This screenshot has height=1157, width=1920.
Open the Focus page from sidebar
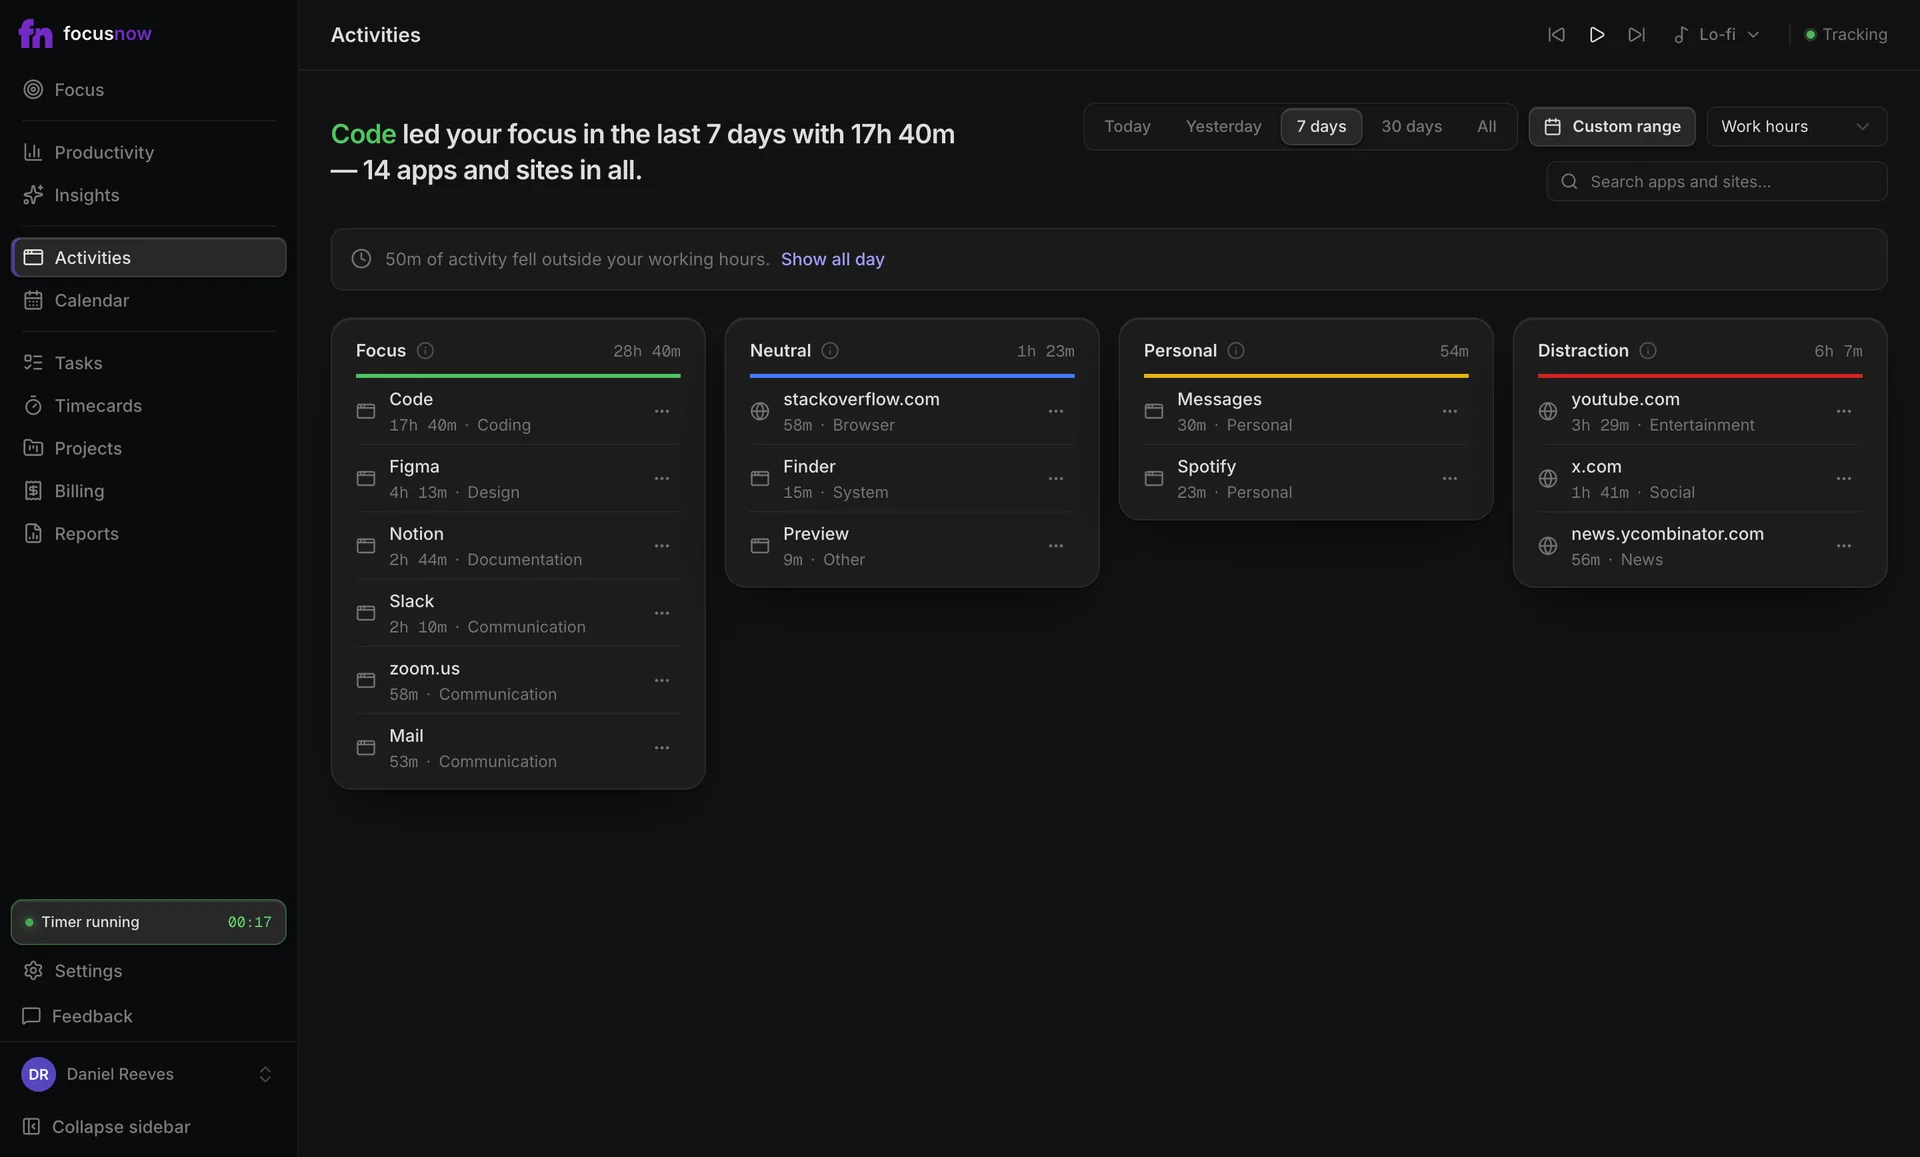click(148, 90)
